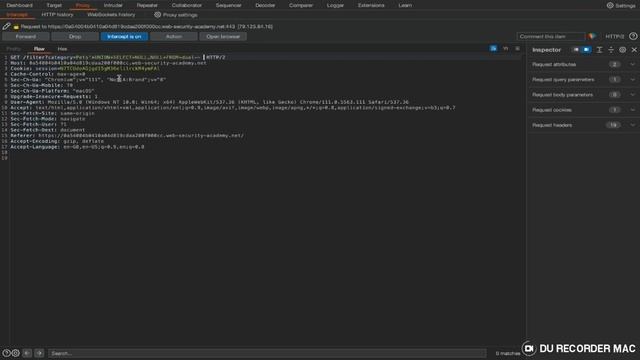Open the Extensions tab

371,5
